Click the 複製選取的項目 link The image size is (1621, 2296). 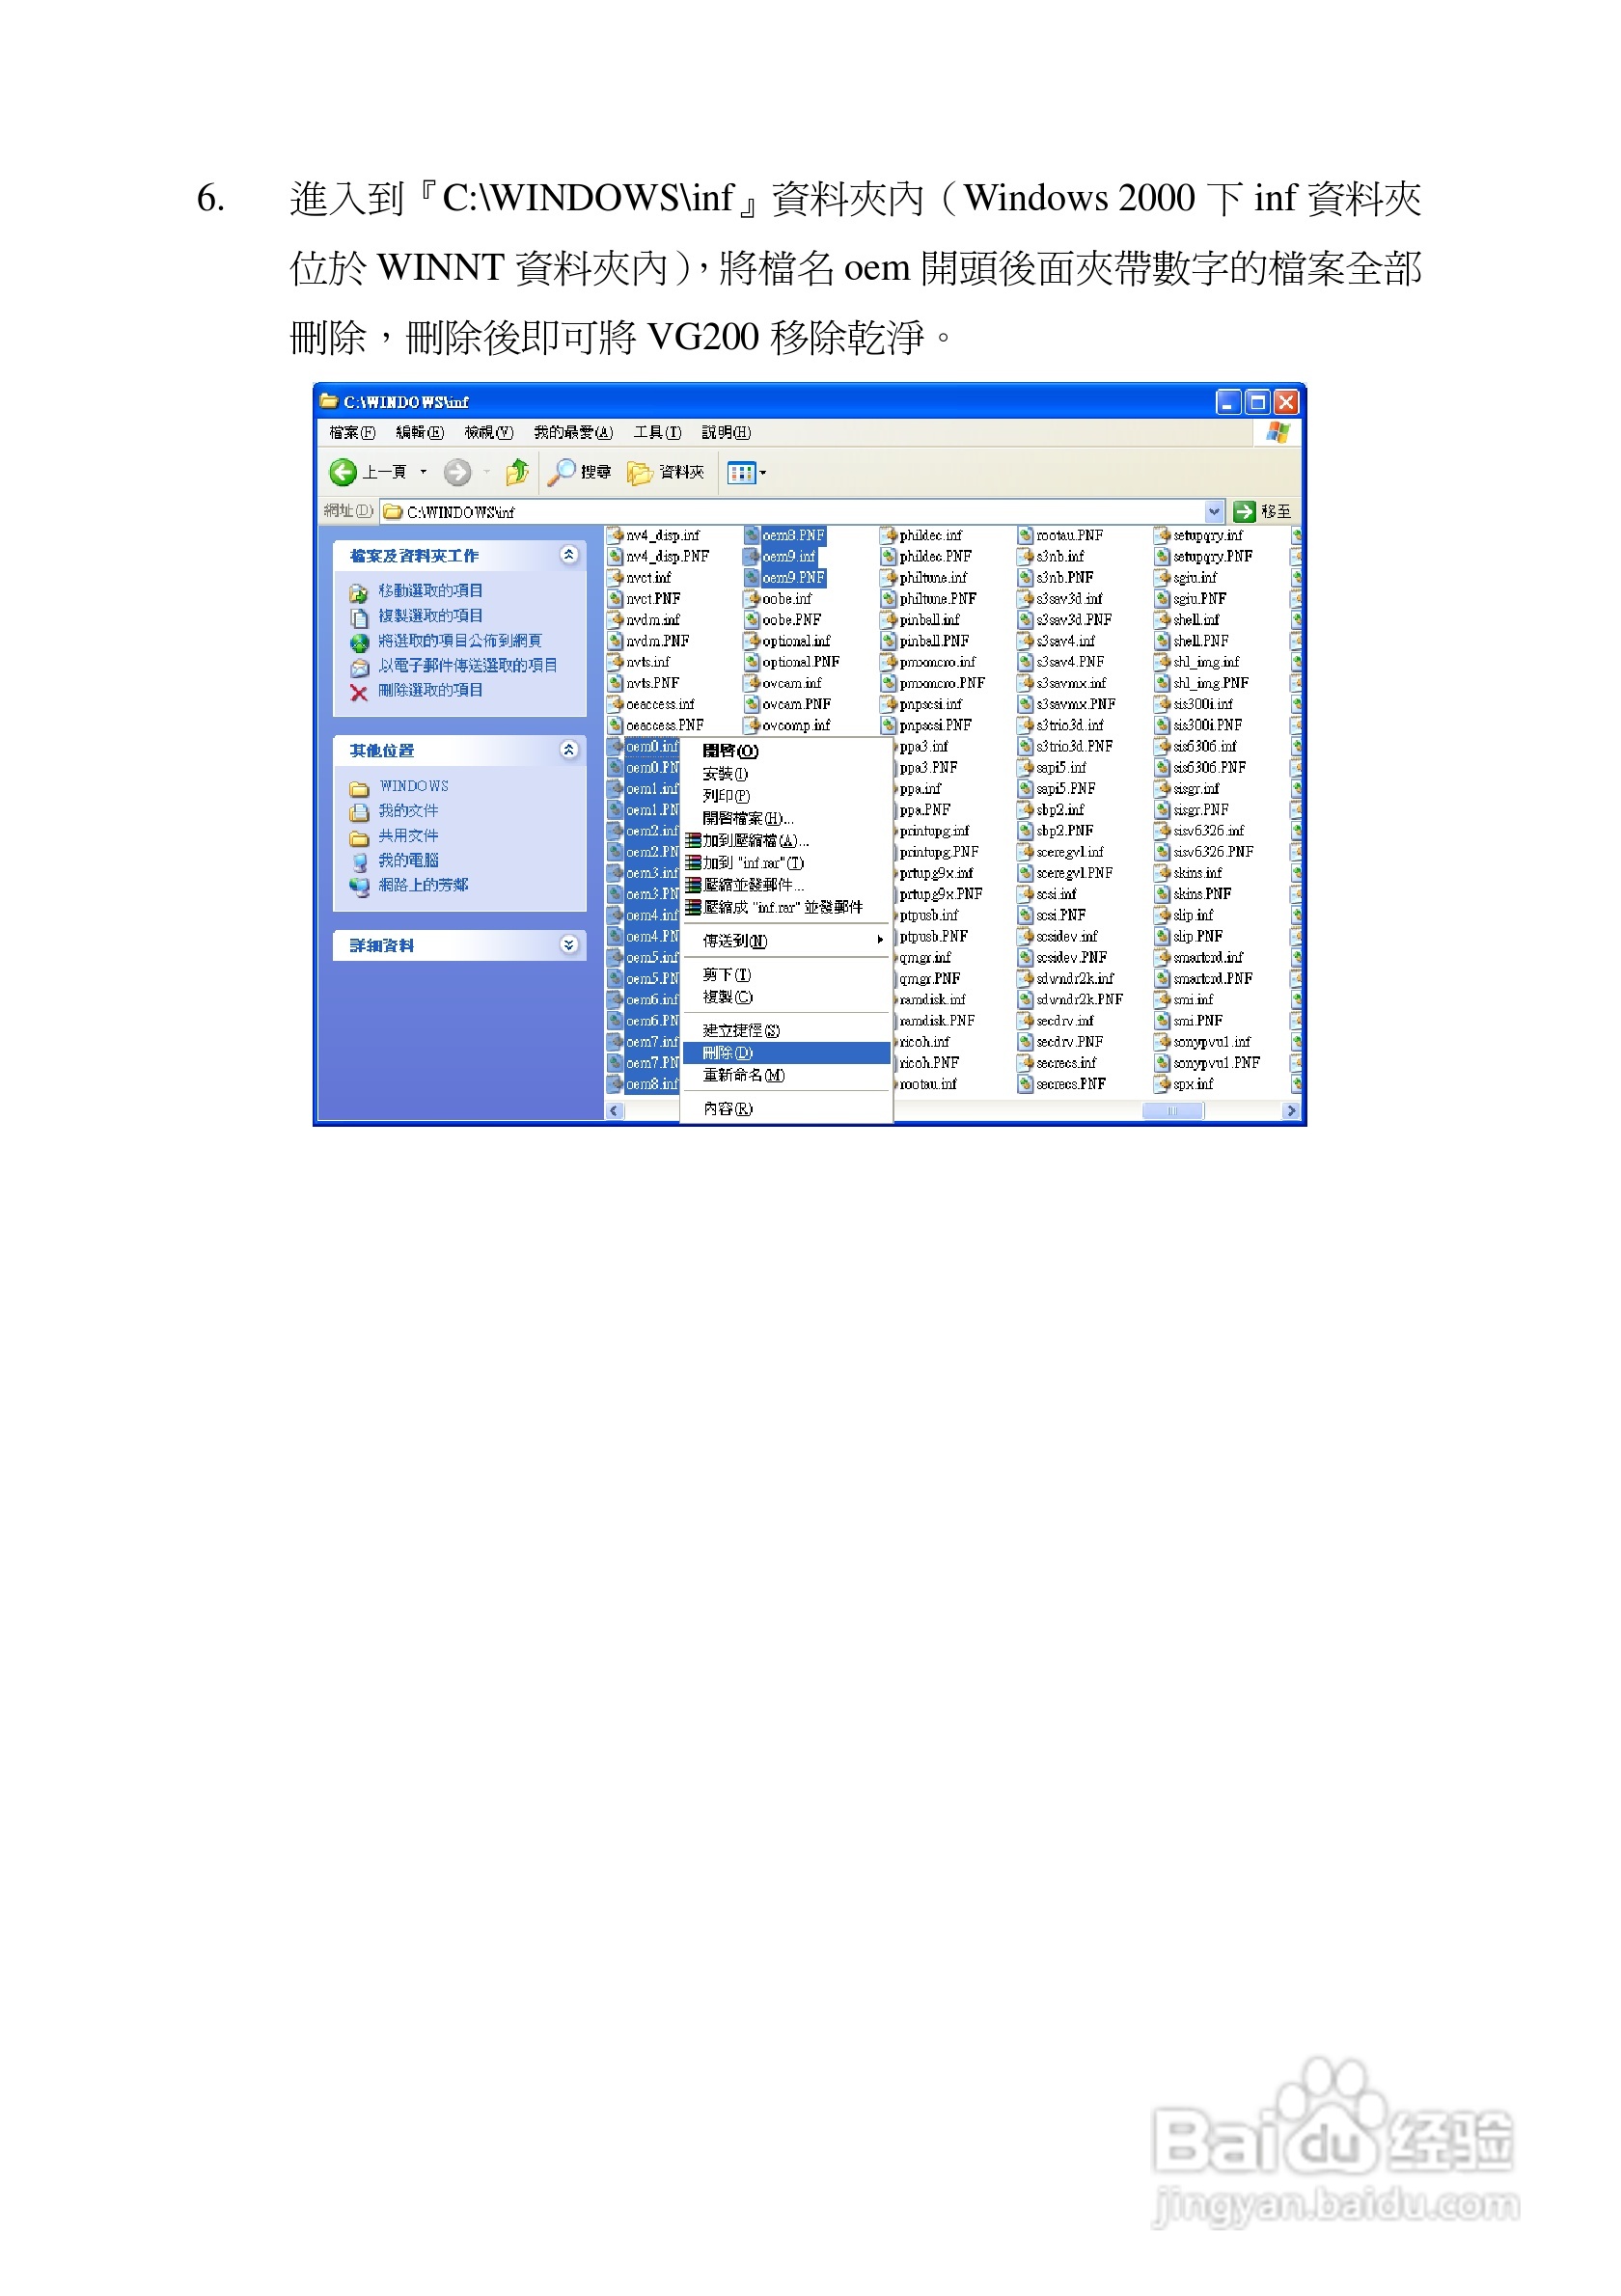tap(430, 616)
